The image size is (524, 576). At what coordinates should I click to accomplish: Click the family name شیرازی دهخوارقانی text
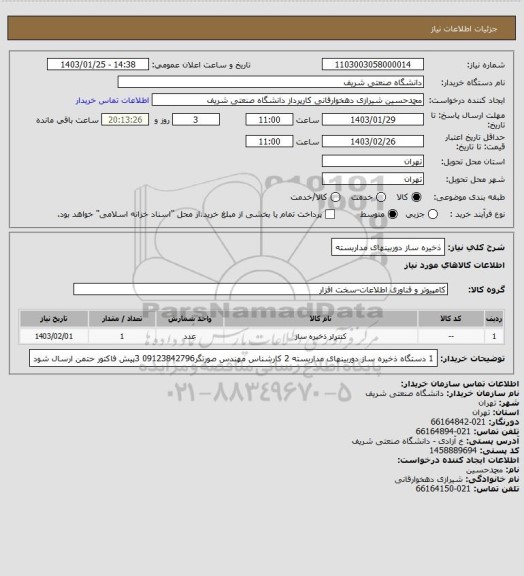[x=428, y=479]
